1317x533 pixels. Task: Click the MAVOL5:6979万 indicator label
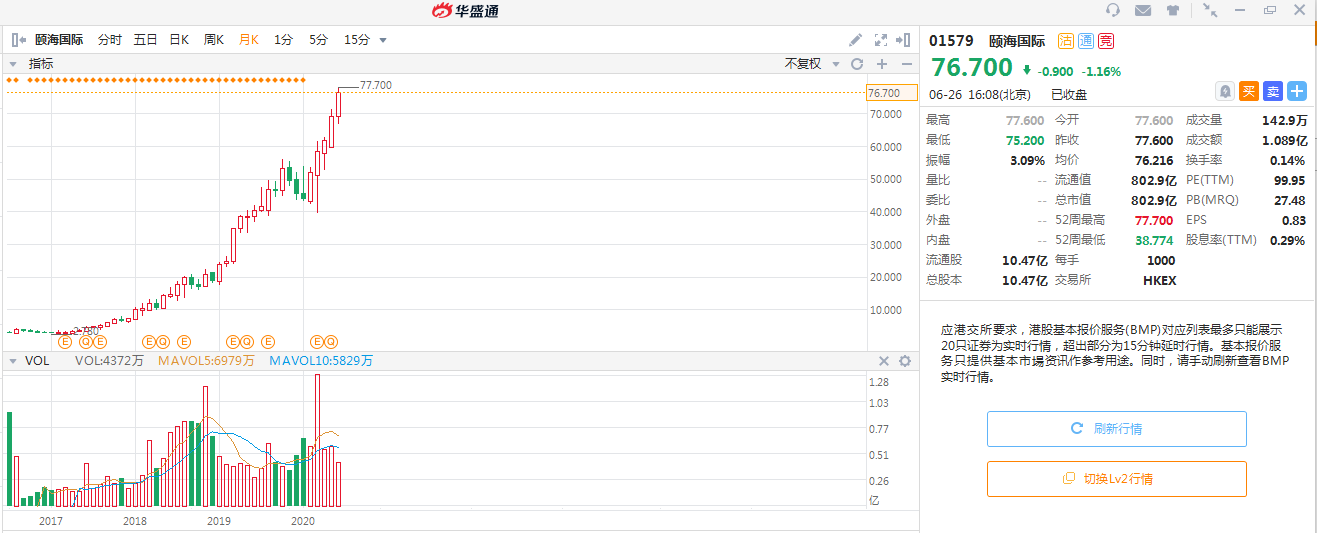point(207,361)
